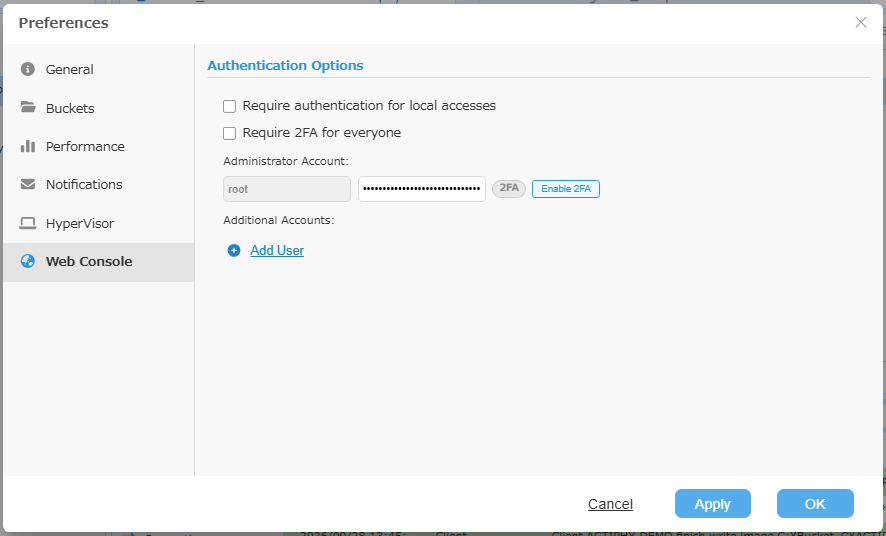886x536 pixels.
Task: Click the General info icon
Action: click(28, 69)
